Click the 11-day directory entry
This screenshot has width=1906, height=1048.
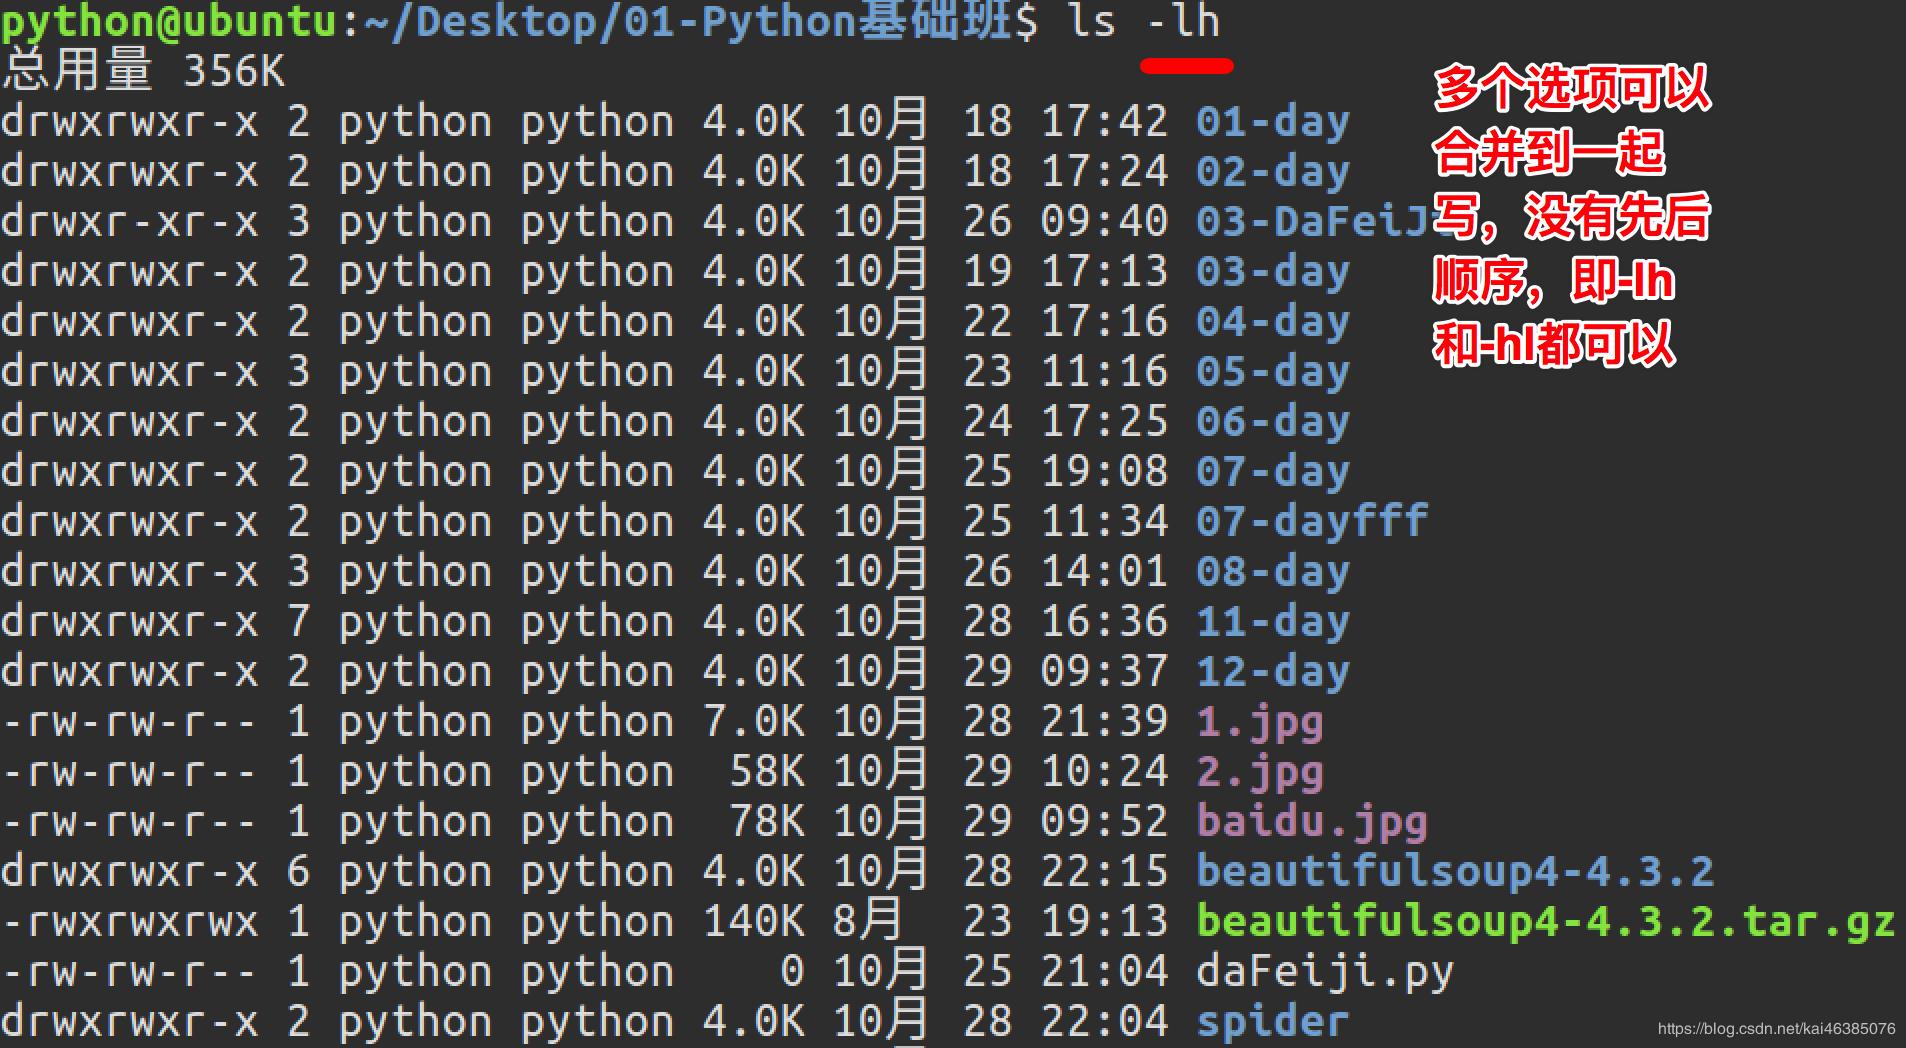pyautogui.click(x=1271, y=621)
